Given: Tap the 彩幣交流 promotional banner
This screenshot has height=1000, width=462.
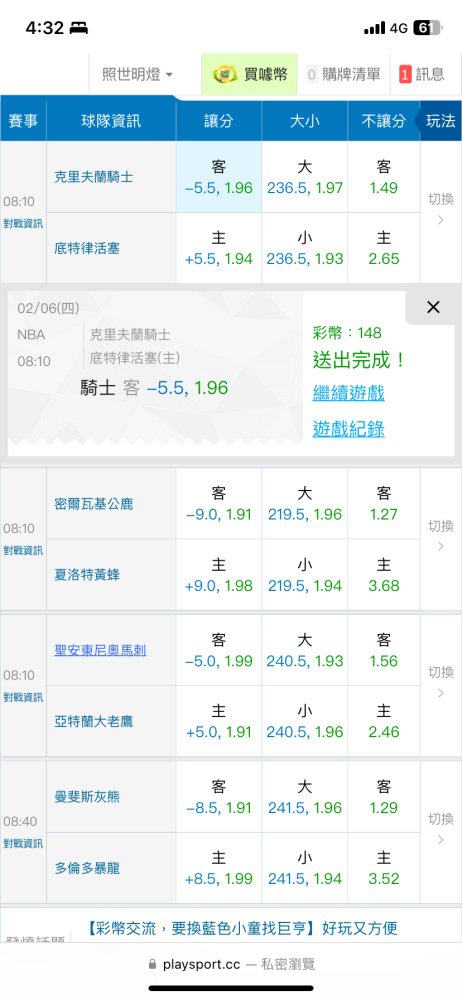Looking at the screenshot, I should pos(241,928).
